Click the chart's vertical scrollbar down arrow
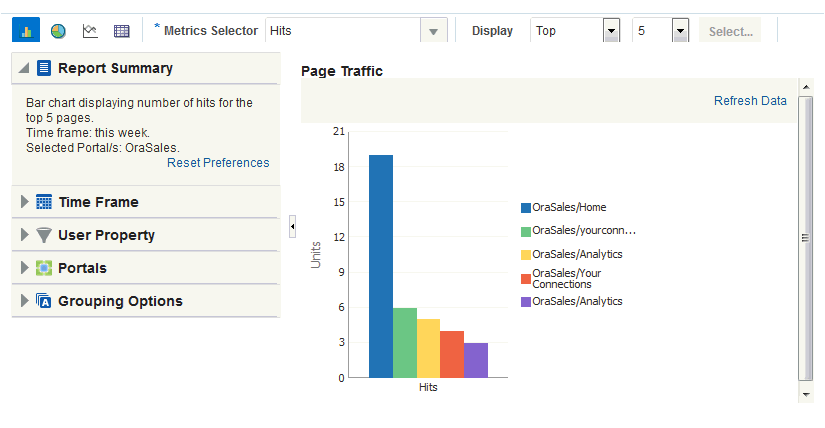Screen dimensions: 825x428 (x=806, y=395)
